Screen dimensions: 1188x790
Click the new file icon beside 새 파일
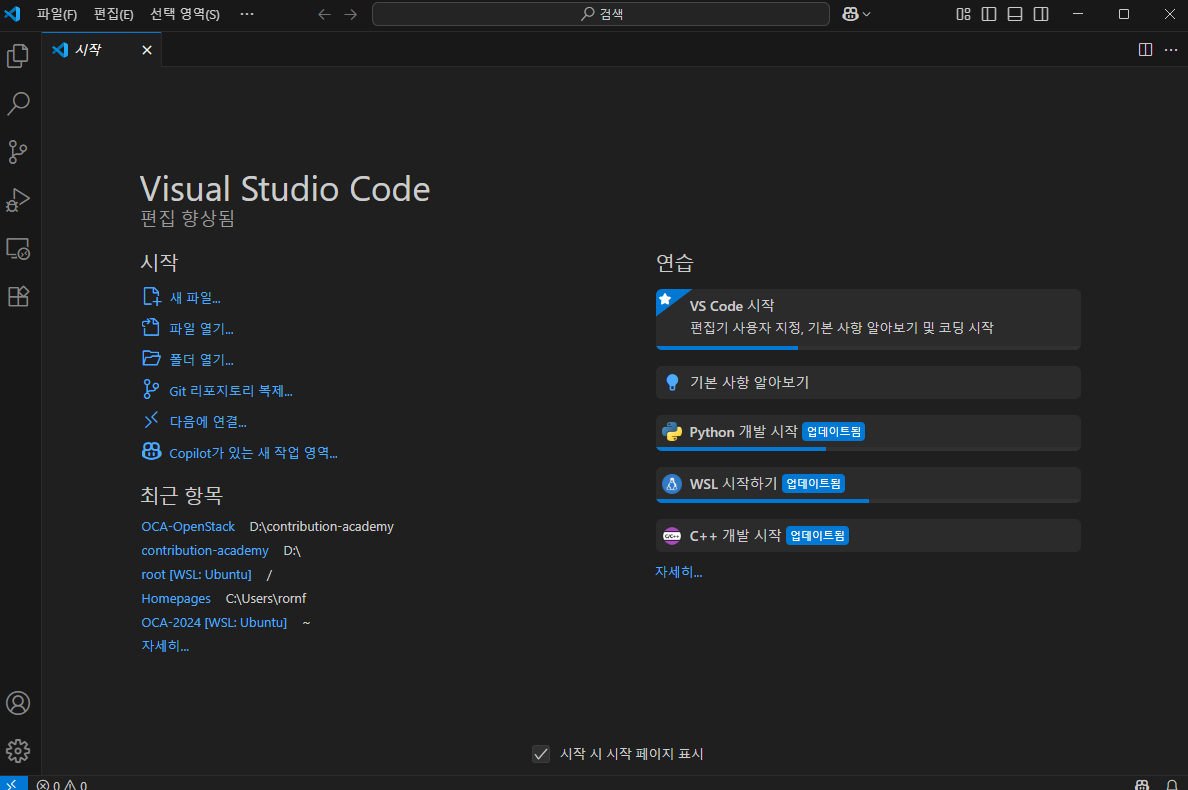(152, 296)
